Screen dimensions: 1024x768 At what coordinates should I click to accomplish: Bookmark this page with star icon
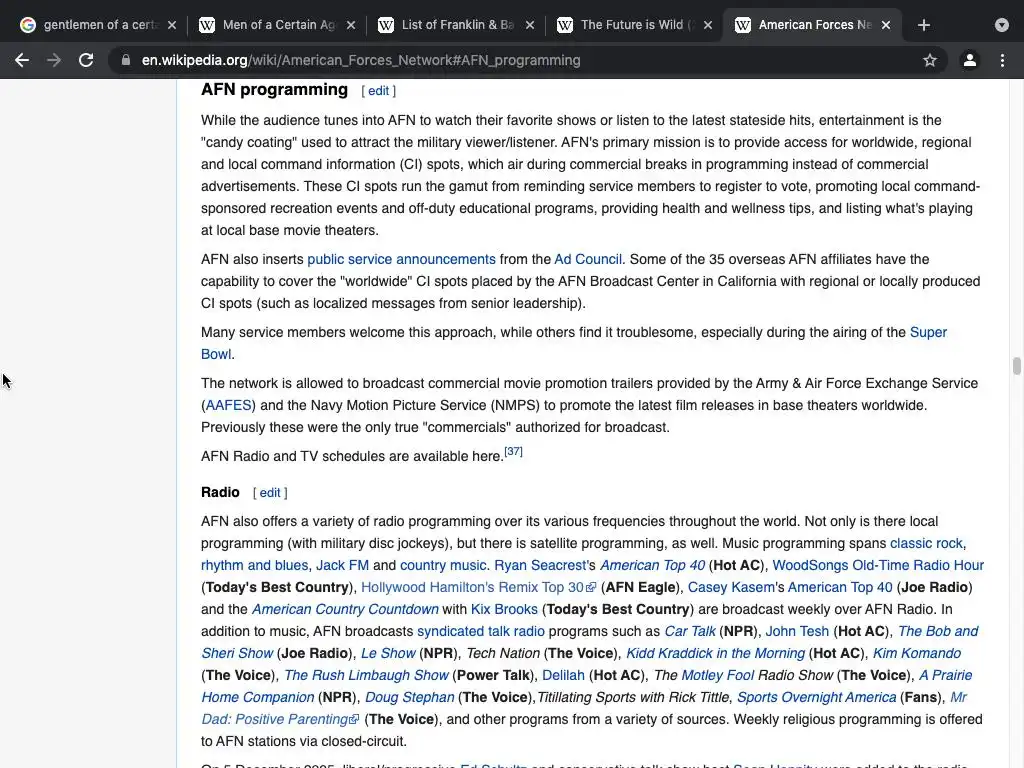[930, 60]
